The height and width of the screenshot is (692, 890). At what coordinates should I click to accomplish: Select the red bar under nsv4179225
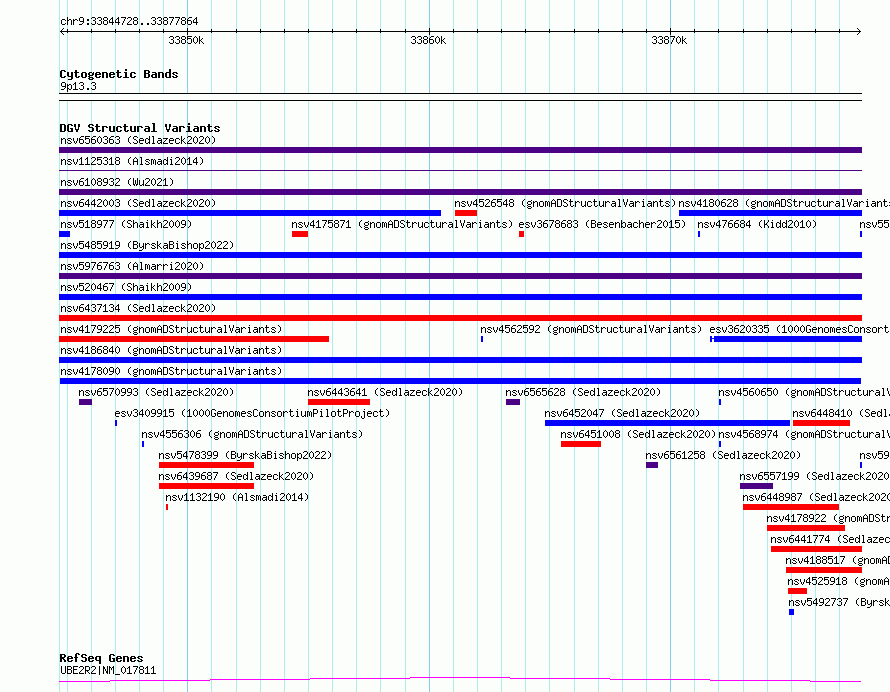point(194,339)
